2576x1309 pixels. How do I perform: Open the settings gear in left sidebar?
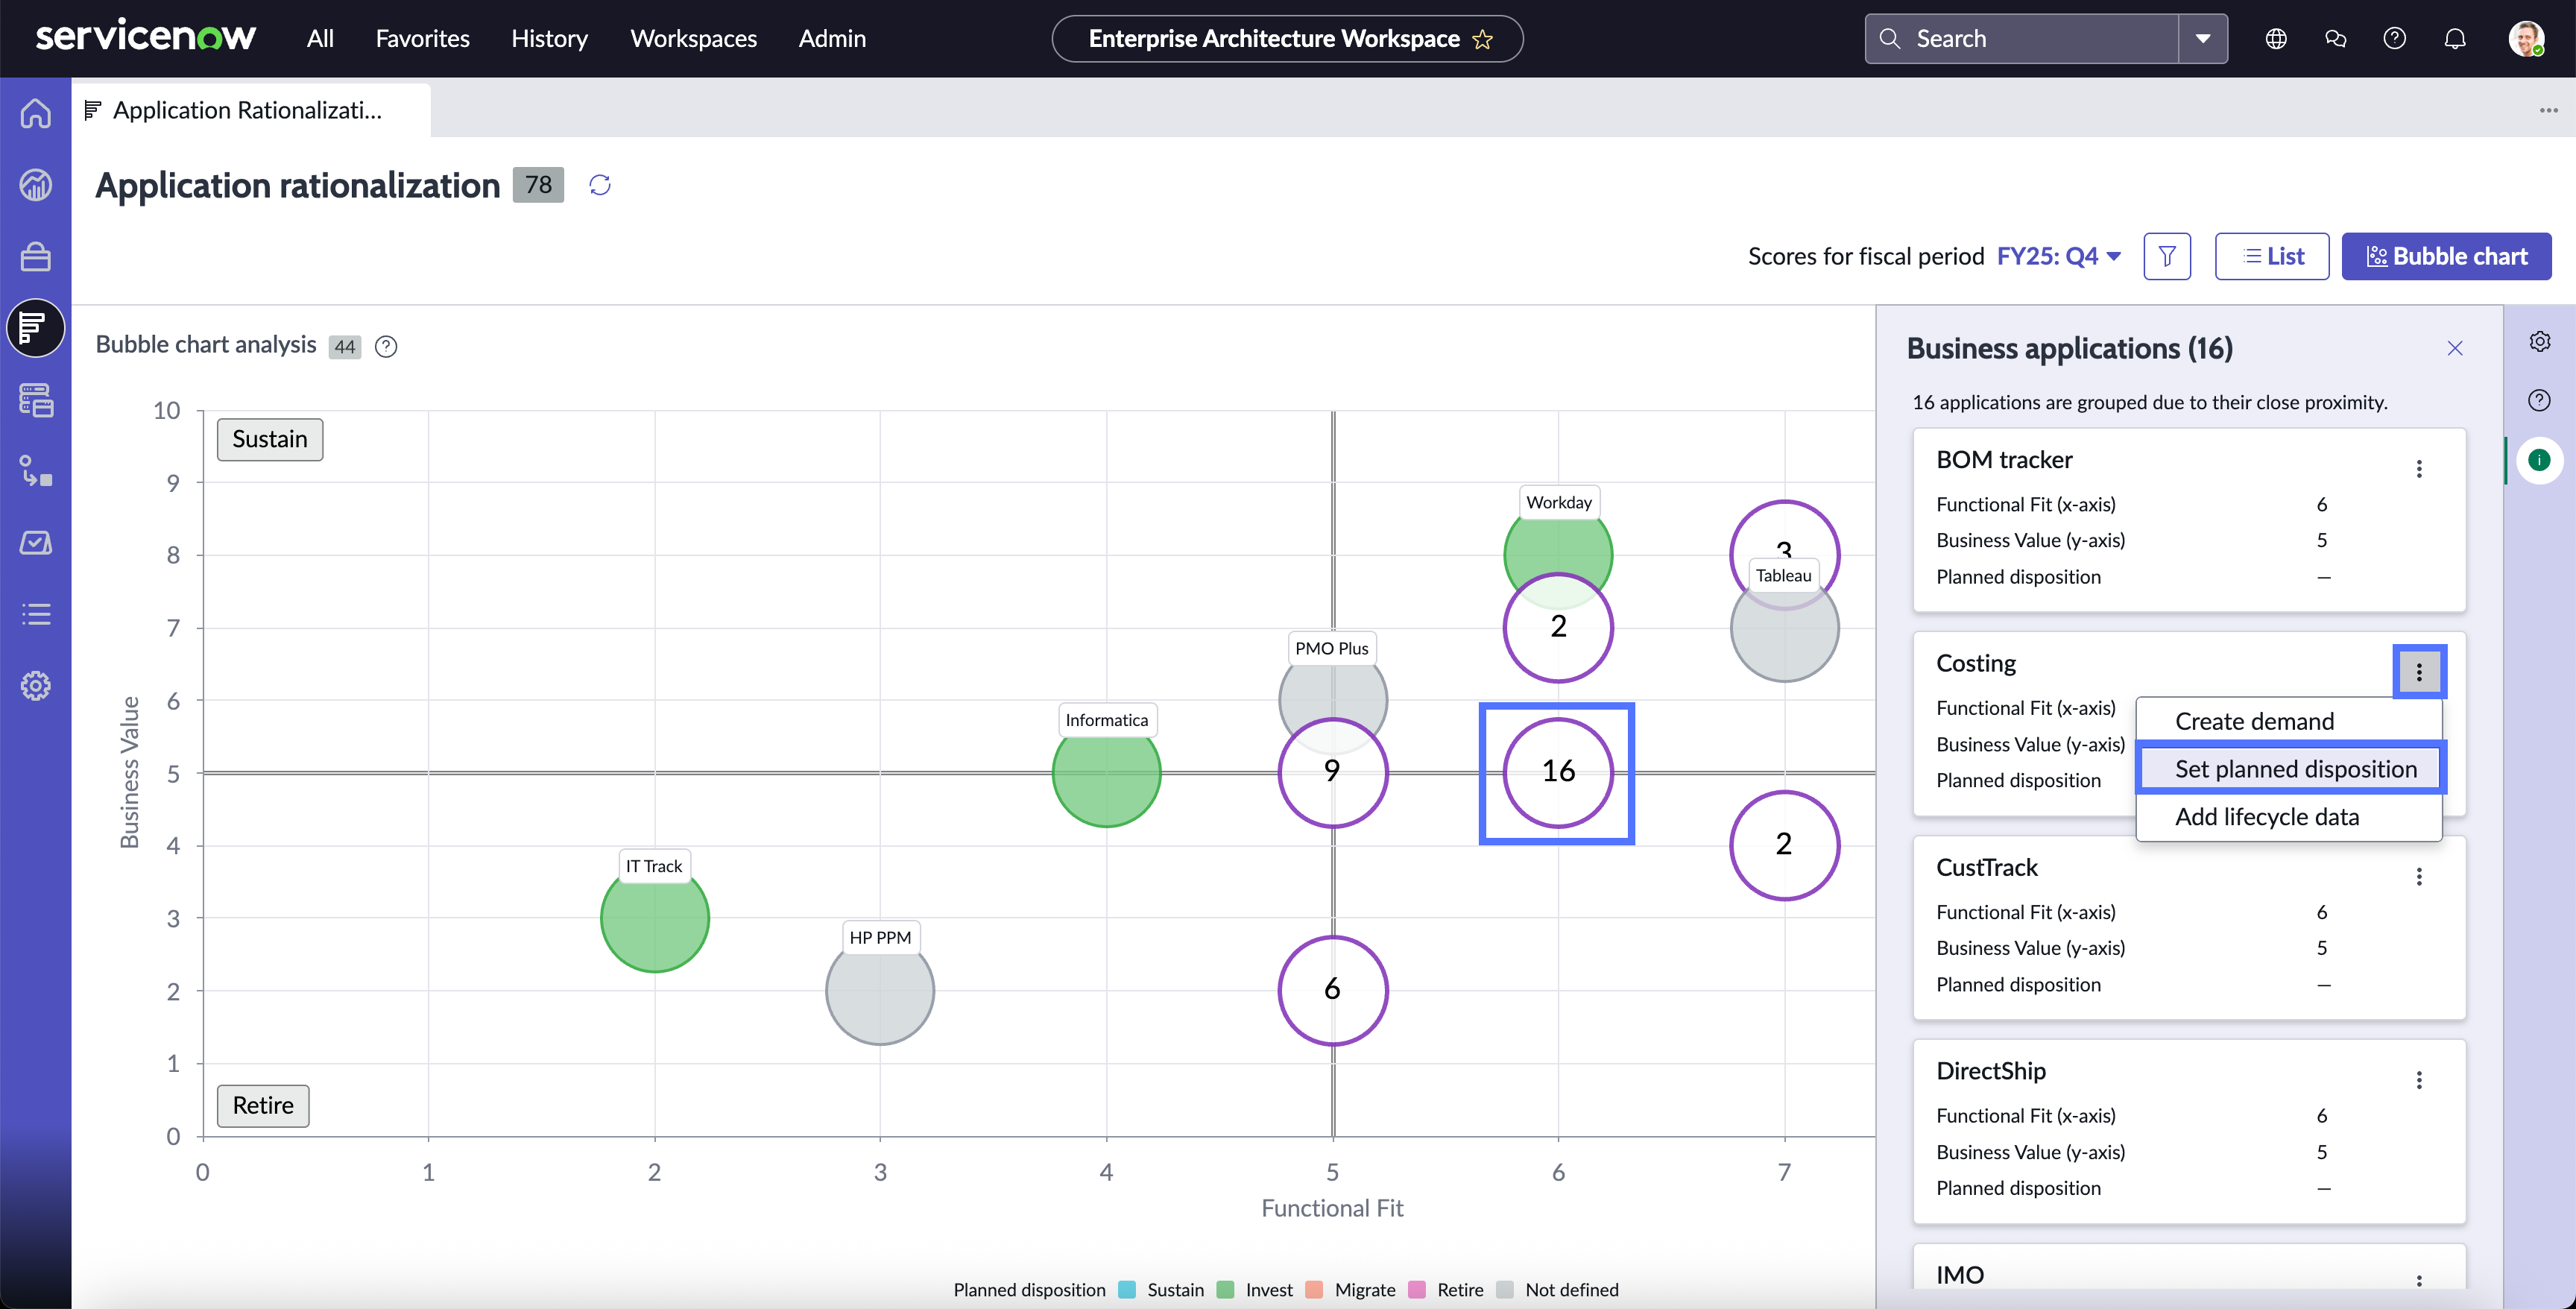coord(36,686)
